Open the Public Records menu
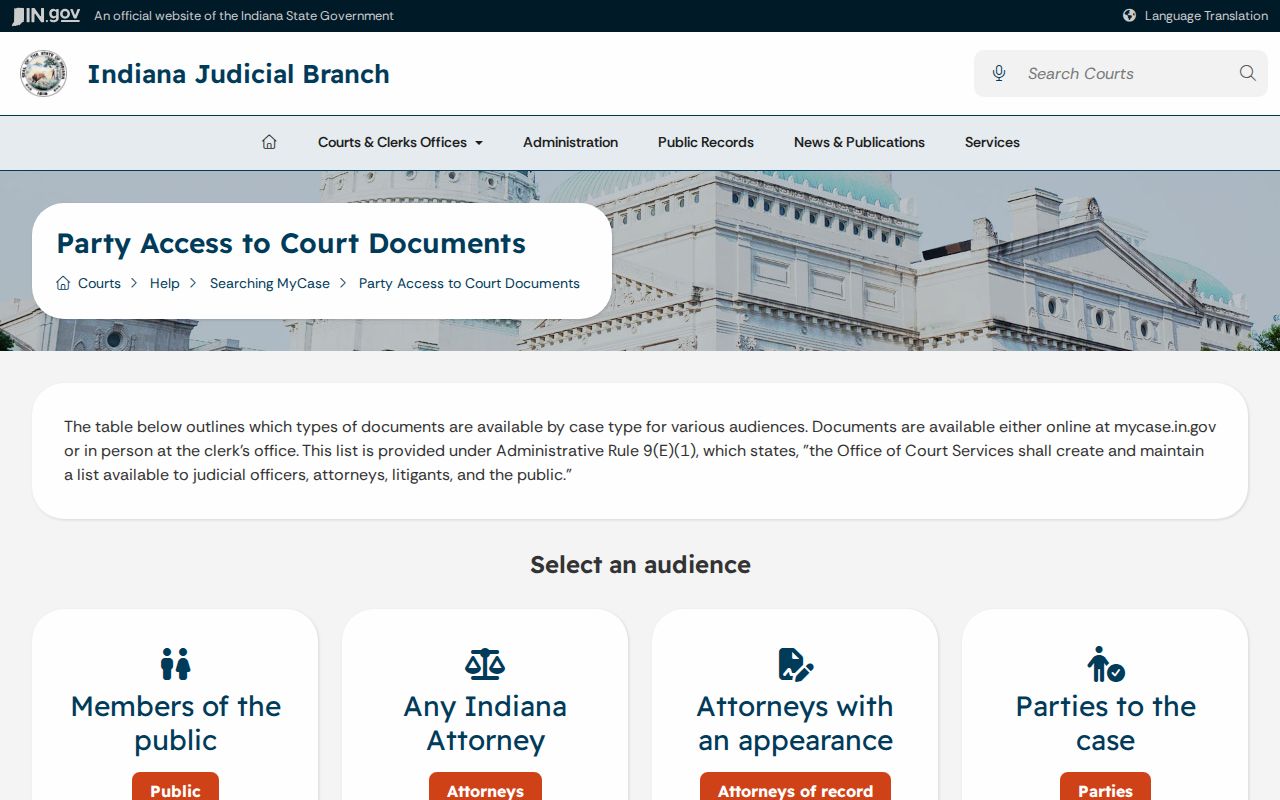This screenshot has height=800, width=1280. pyautogui.click(x=706, y=142)
